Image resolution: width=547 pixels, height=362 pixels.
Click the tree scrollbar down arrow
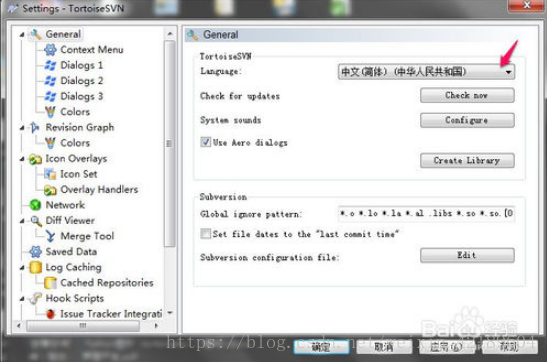(x=170, y=313)
